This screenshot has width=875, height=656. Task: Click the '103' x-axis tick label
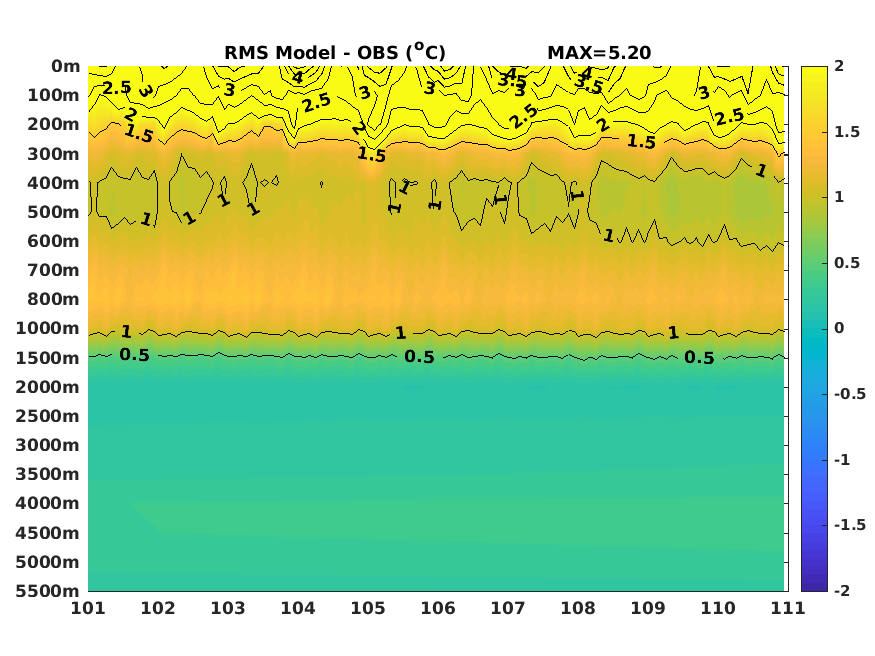pos(228,608)
